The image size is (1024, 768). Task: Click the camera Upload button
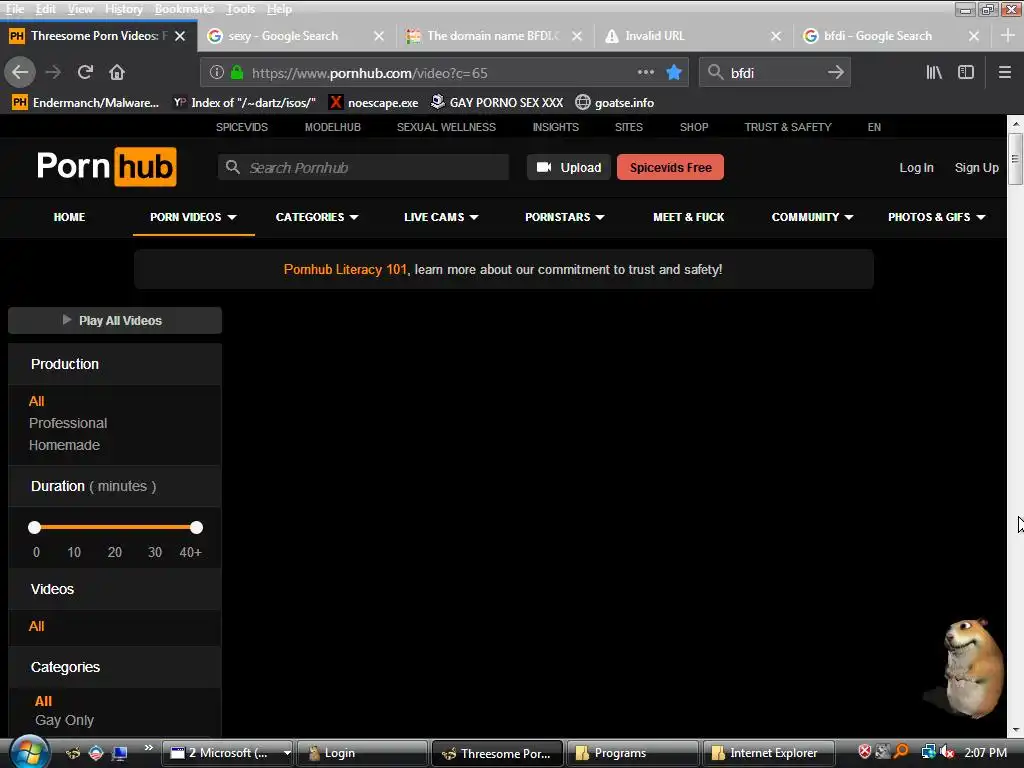pyautogui.click(x=569, y=167)
